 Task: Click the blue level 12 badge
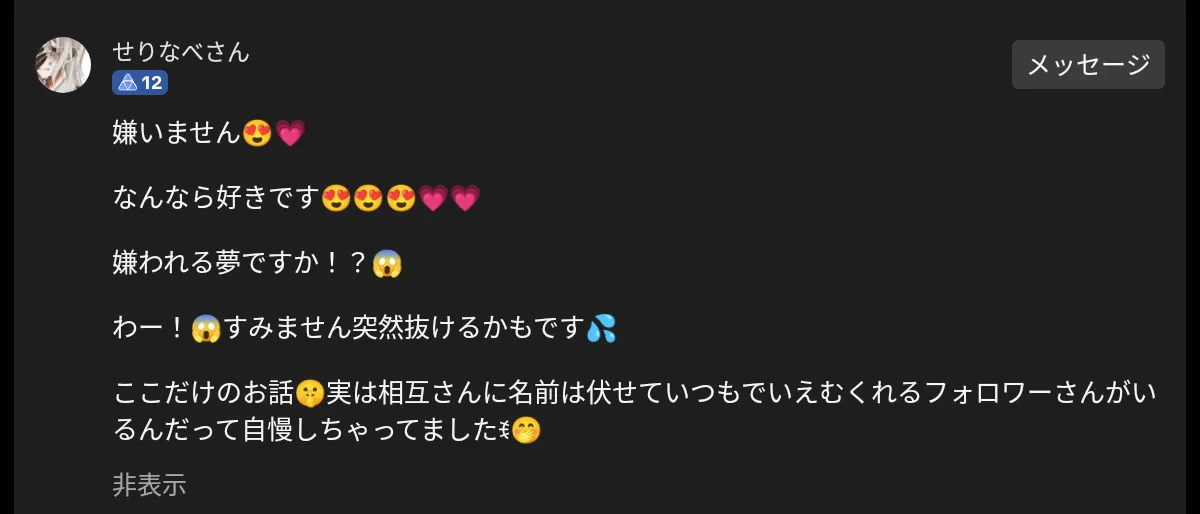click(x=140, y=83)
